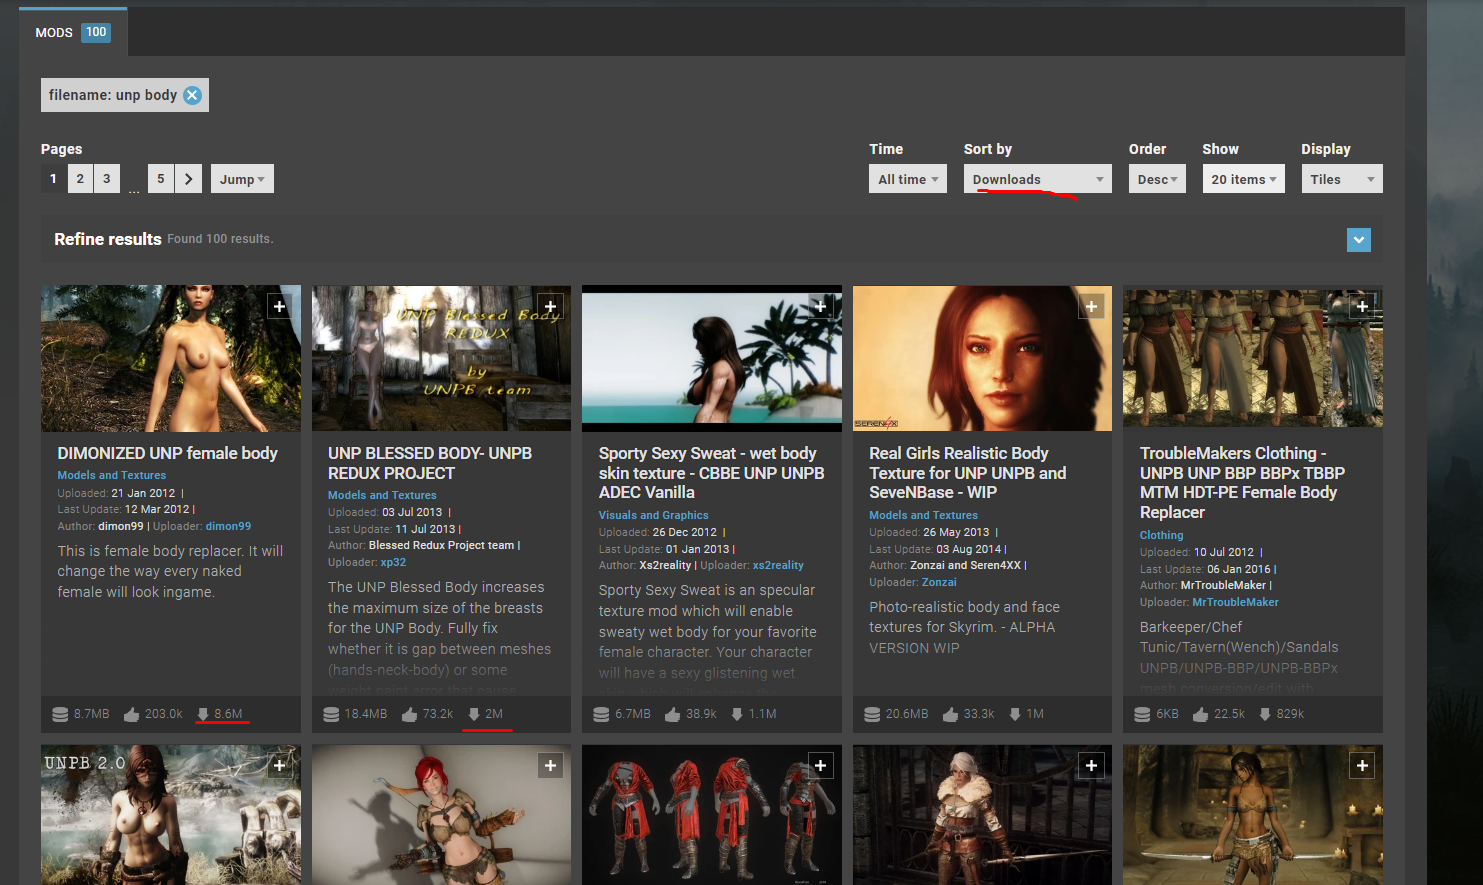Image resolution: width=1483 pixels, height=885 pixels.
Task: Click download icon on UNP BLESSED BODY tile
Action: coord(474,714)
